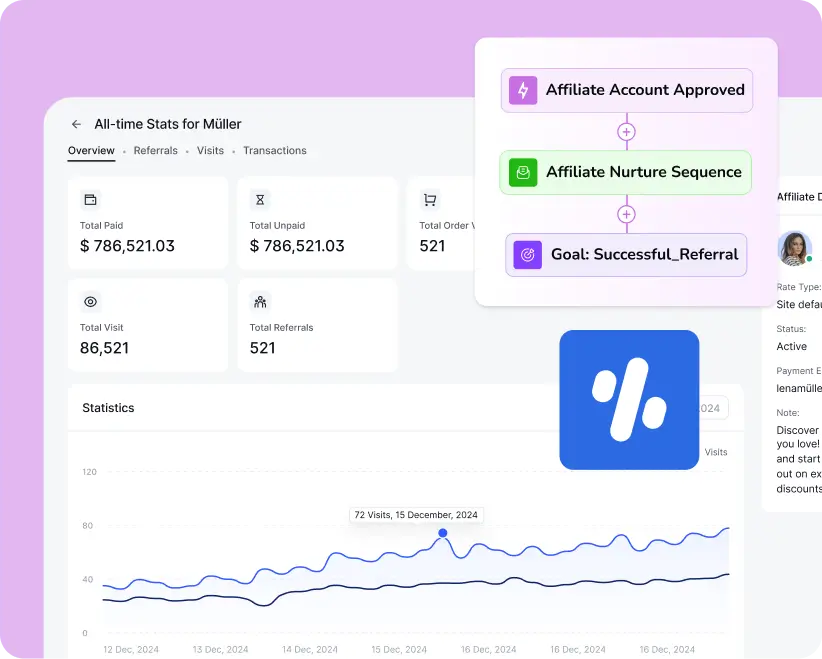
Task: Click the Visits legend label on the chart
Action: click(x=716, y=452)
